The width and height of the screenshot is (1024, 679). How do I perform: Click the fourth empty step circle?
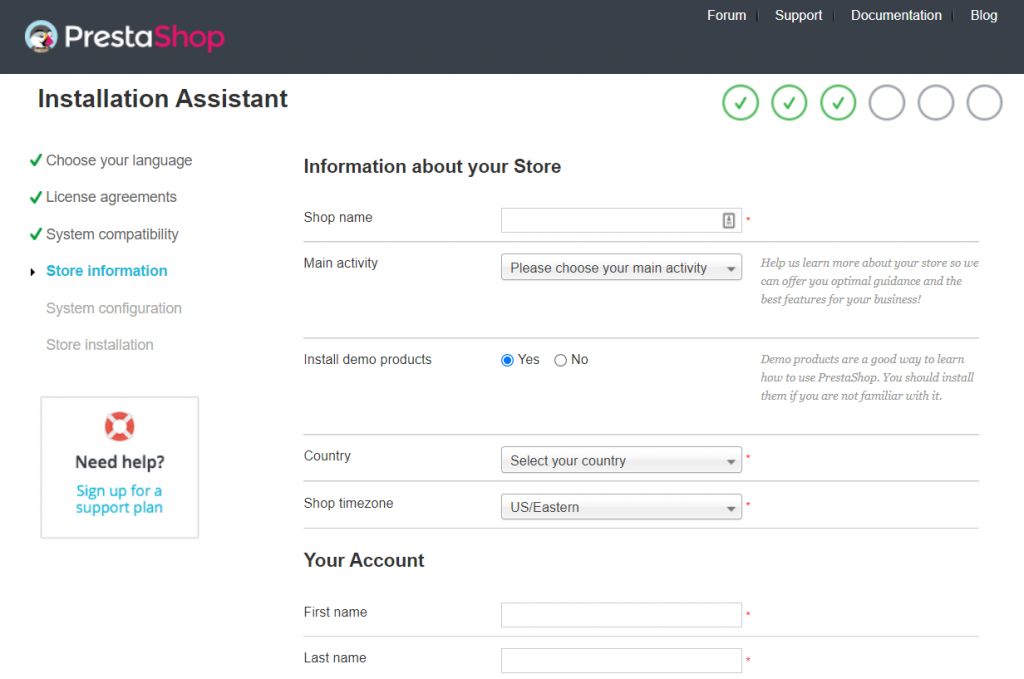tap(886, 102)
